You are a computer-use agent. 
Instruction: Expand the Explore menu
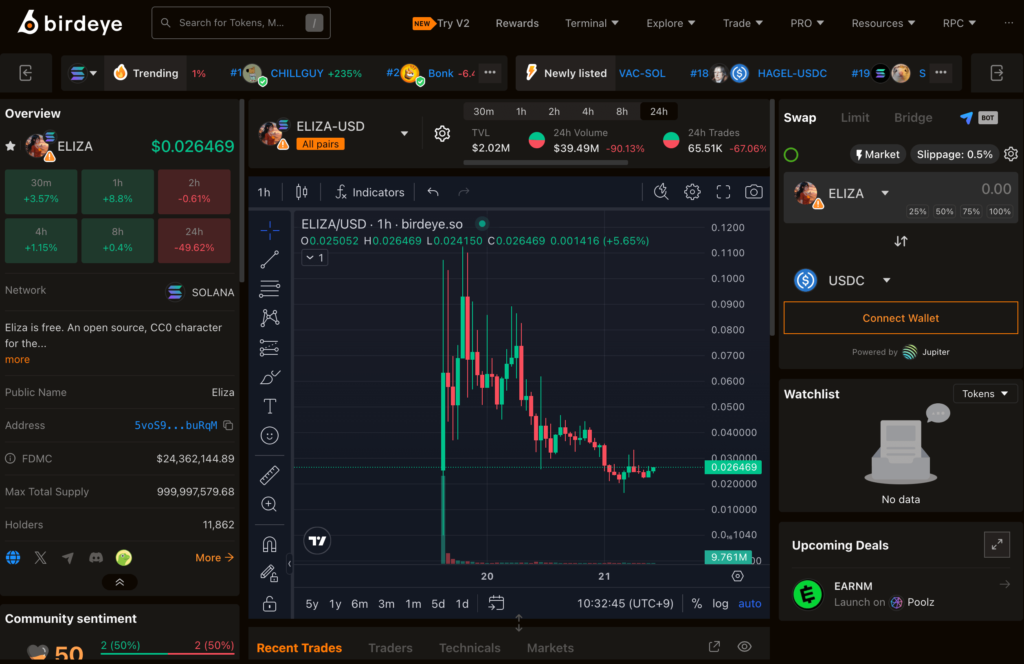tap(671, 23)
